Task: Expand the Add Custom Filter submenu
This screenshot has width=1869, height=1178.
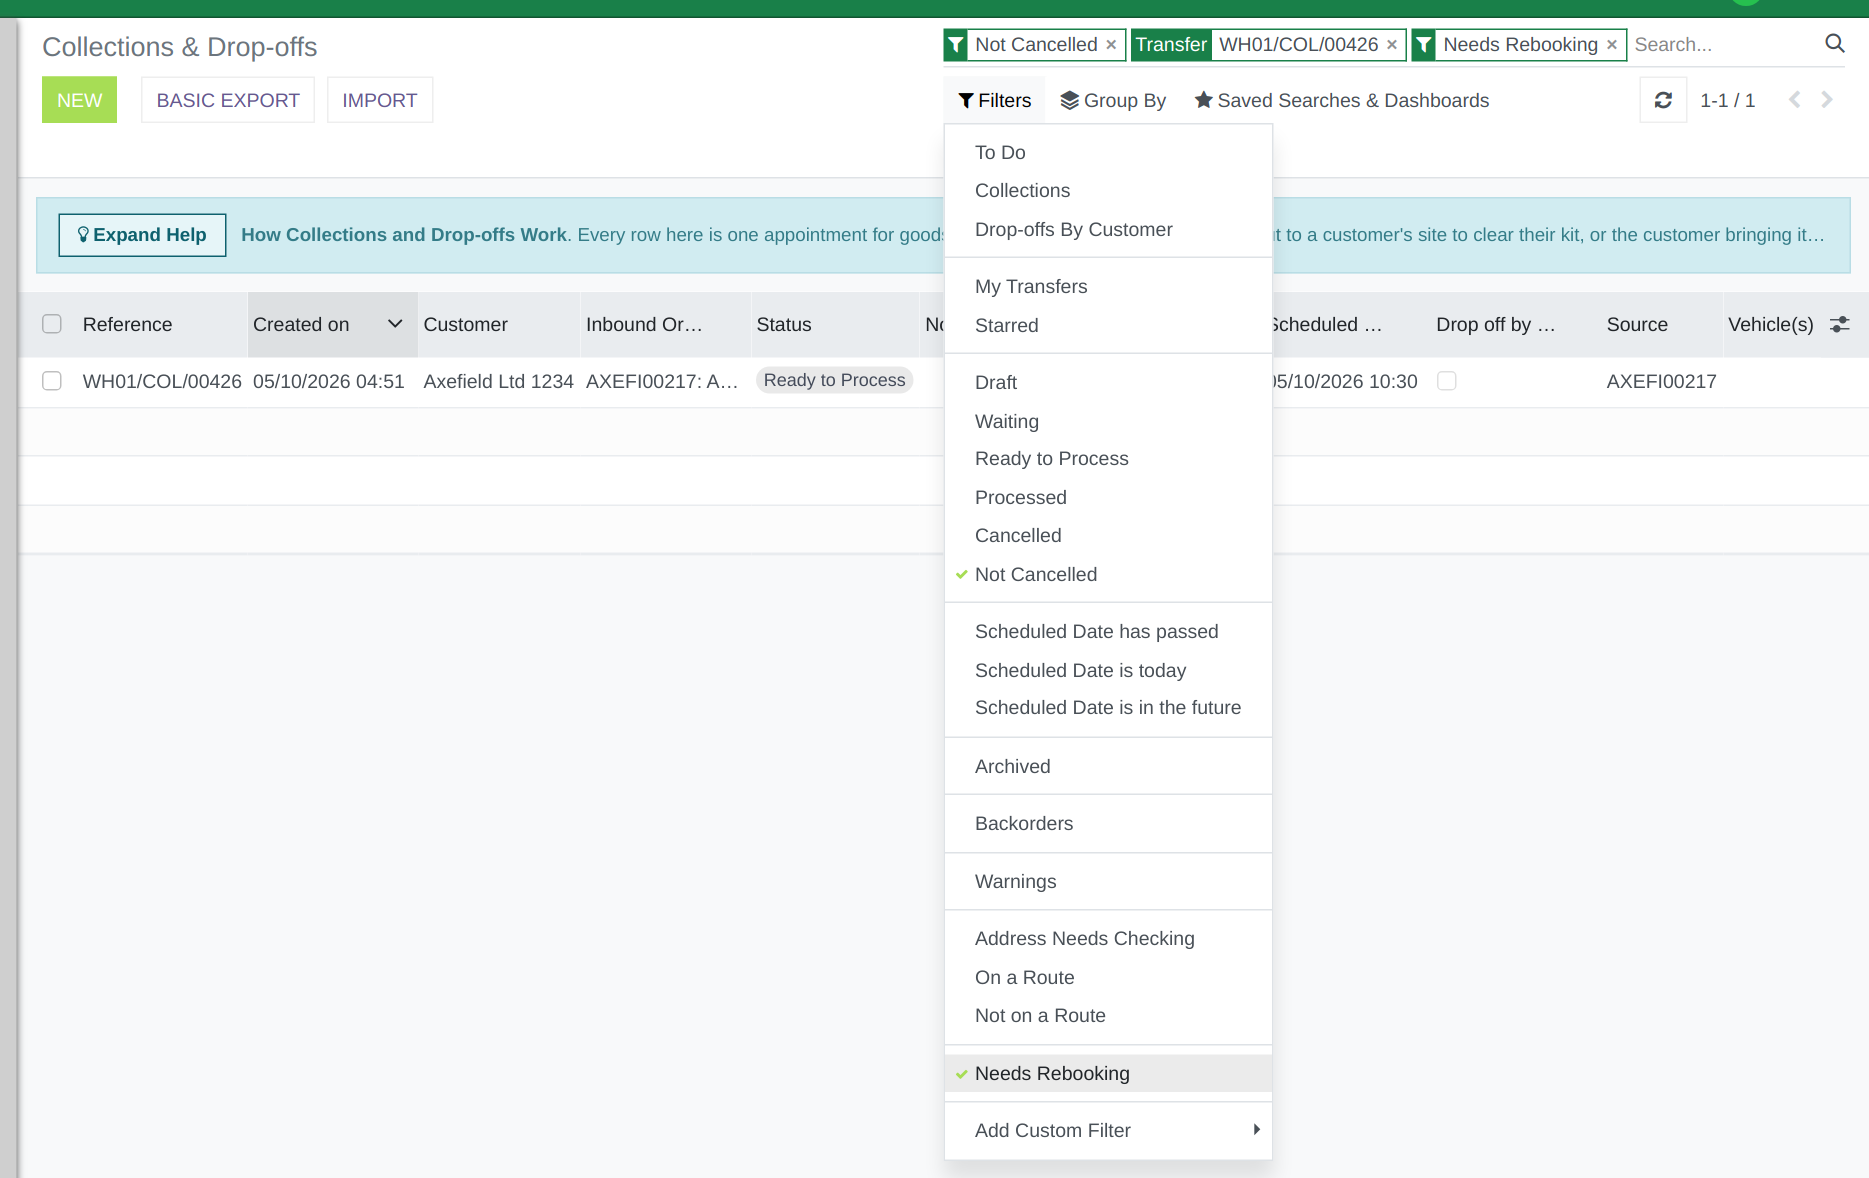Action: point(1108,1130)
